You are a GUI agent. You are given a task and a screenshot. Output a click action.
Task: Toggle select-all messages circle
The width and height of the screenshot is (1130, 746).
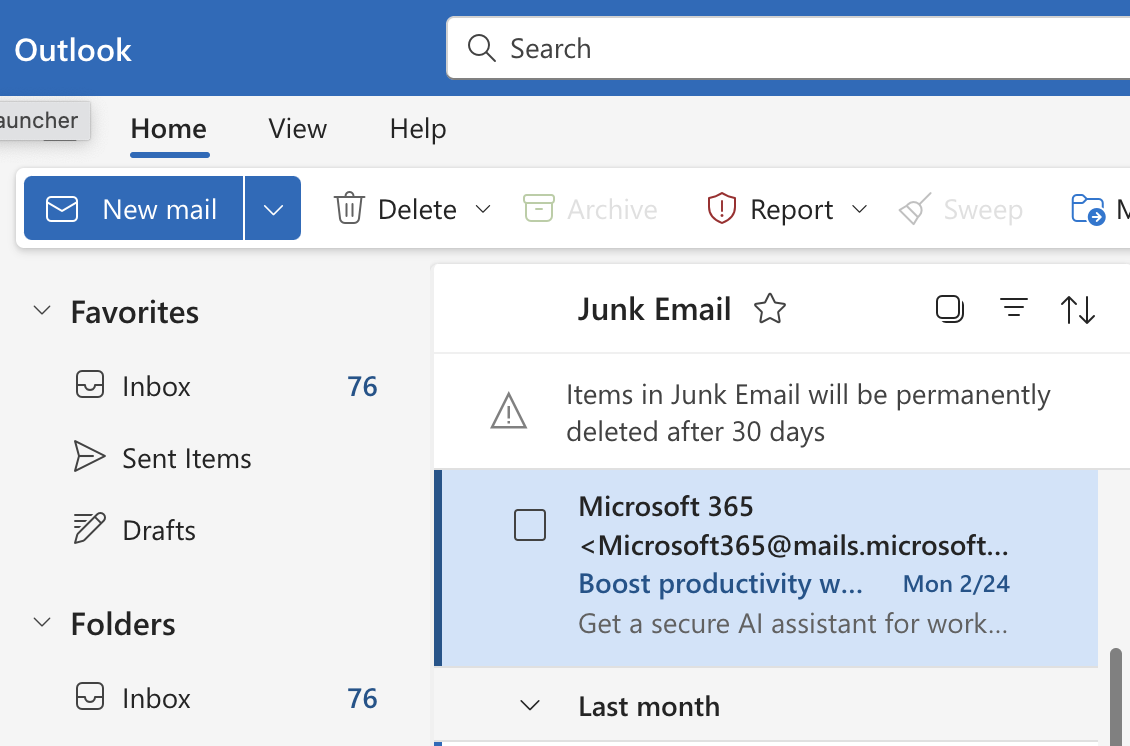(x=949, y=308)
